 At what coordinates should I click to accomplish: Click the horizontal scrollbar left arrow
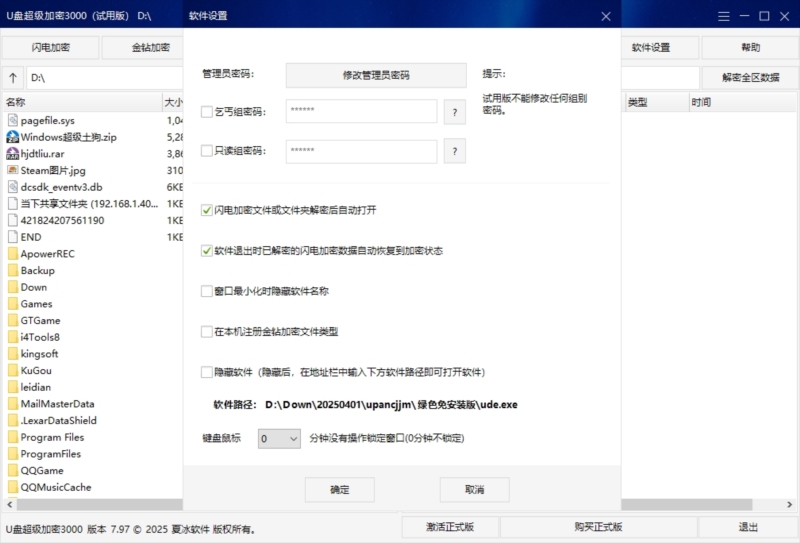coord(10,505)
